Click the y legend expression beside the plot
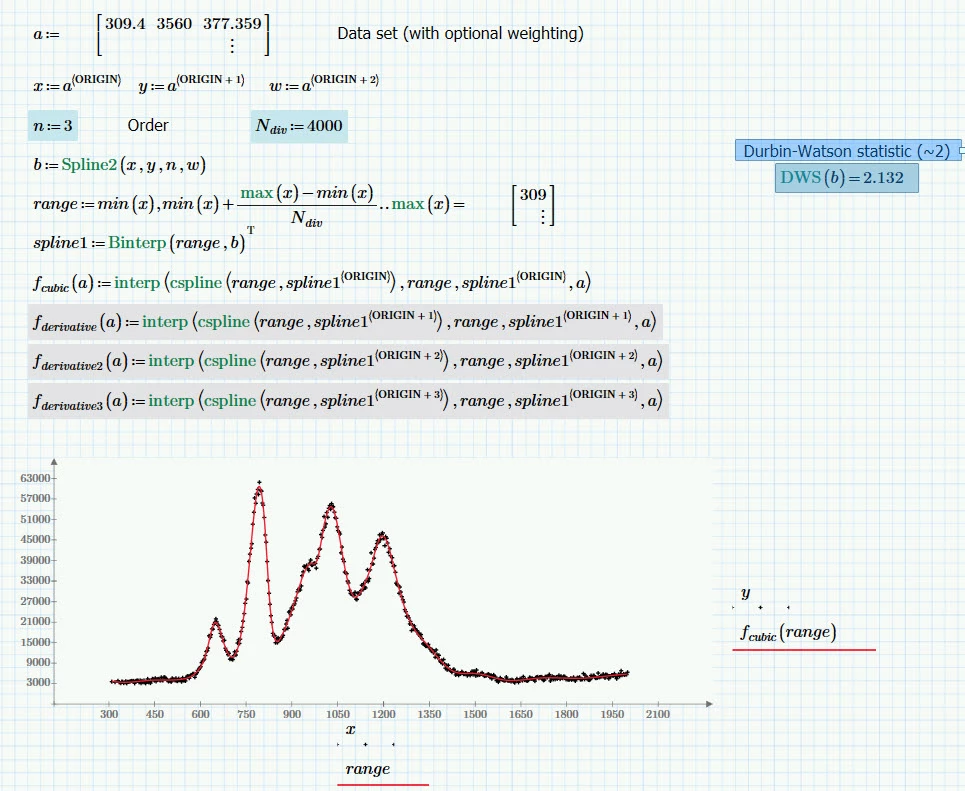The height and width of the screenshot is (791, 965). click(x=746, y=592)
